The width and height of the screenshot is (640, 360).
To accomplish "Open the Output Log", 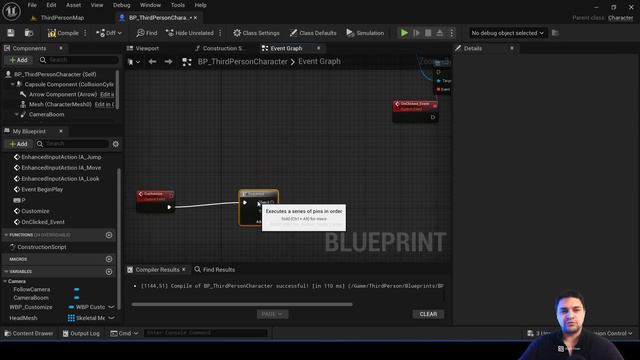I will click(x=81, y=333).
